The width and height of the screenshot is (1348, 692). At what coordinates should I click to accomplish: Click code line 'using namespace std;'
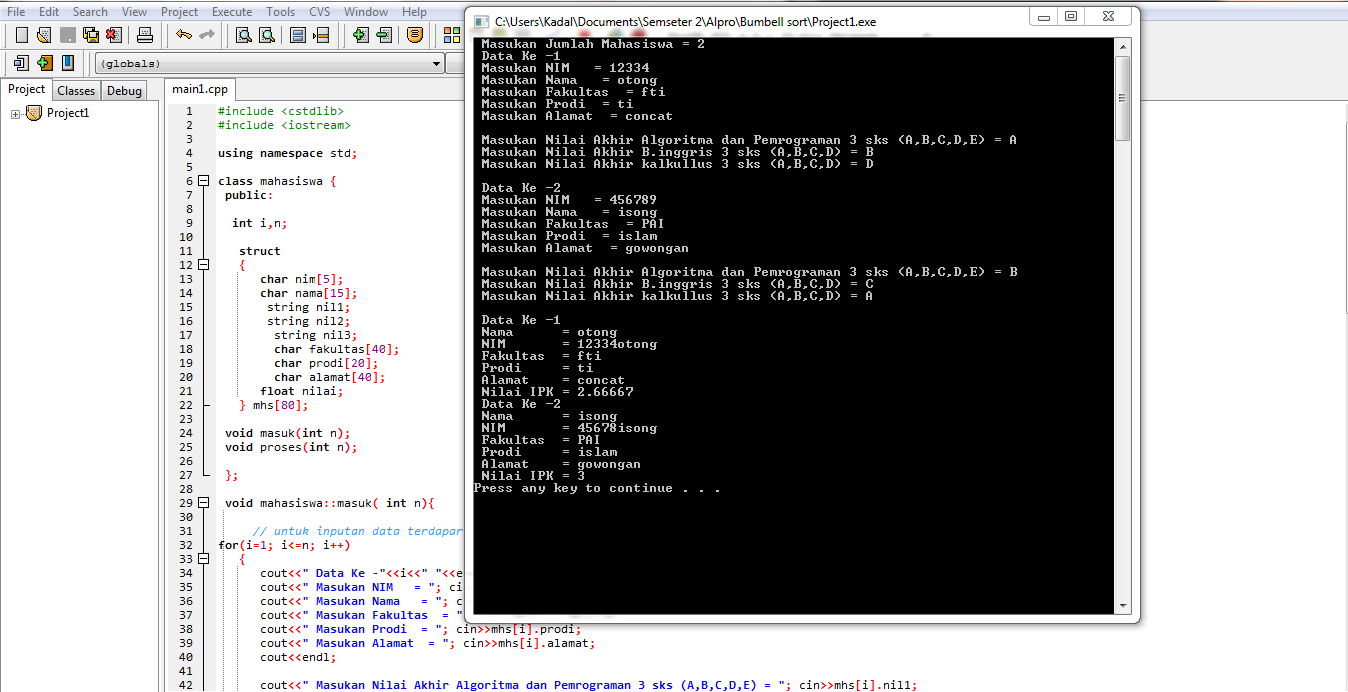(x=287, y=153)
